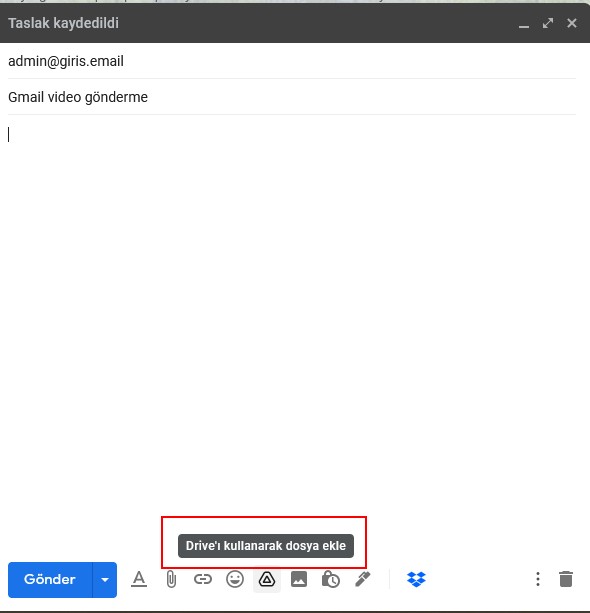This screenshot has width=590, height=613.
Task: Close the compose window with X
Action: pos(572,23)
